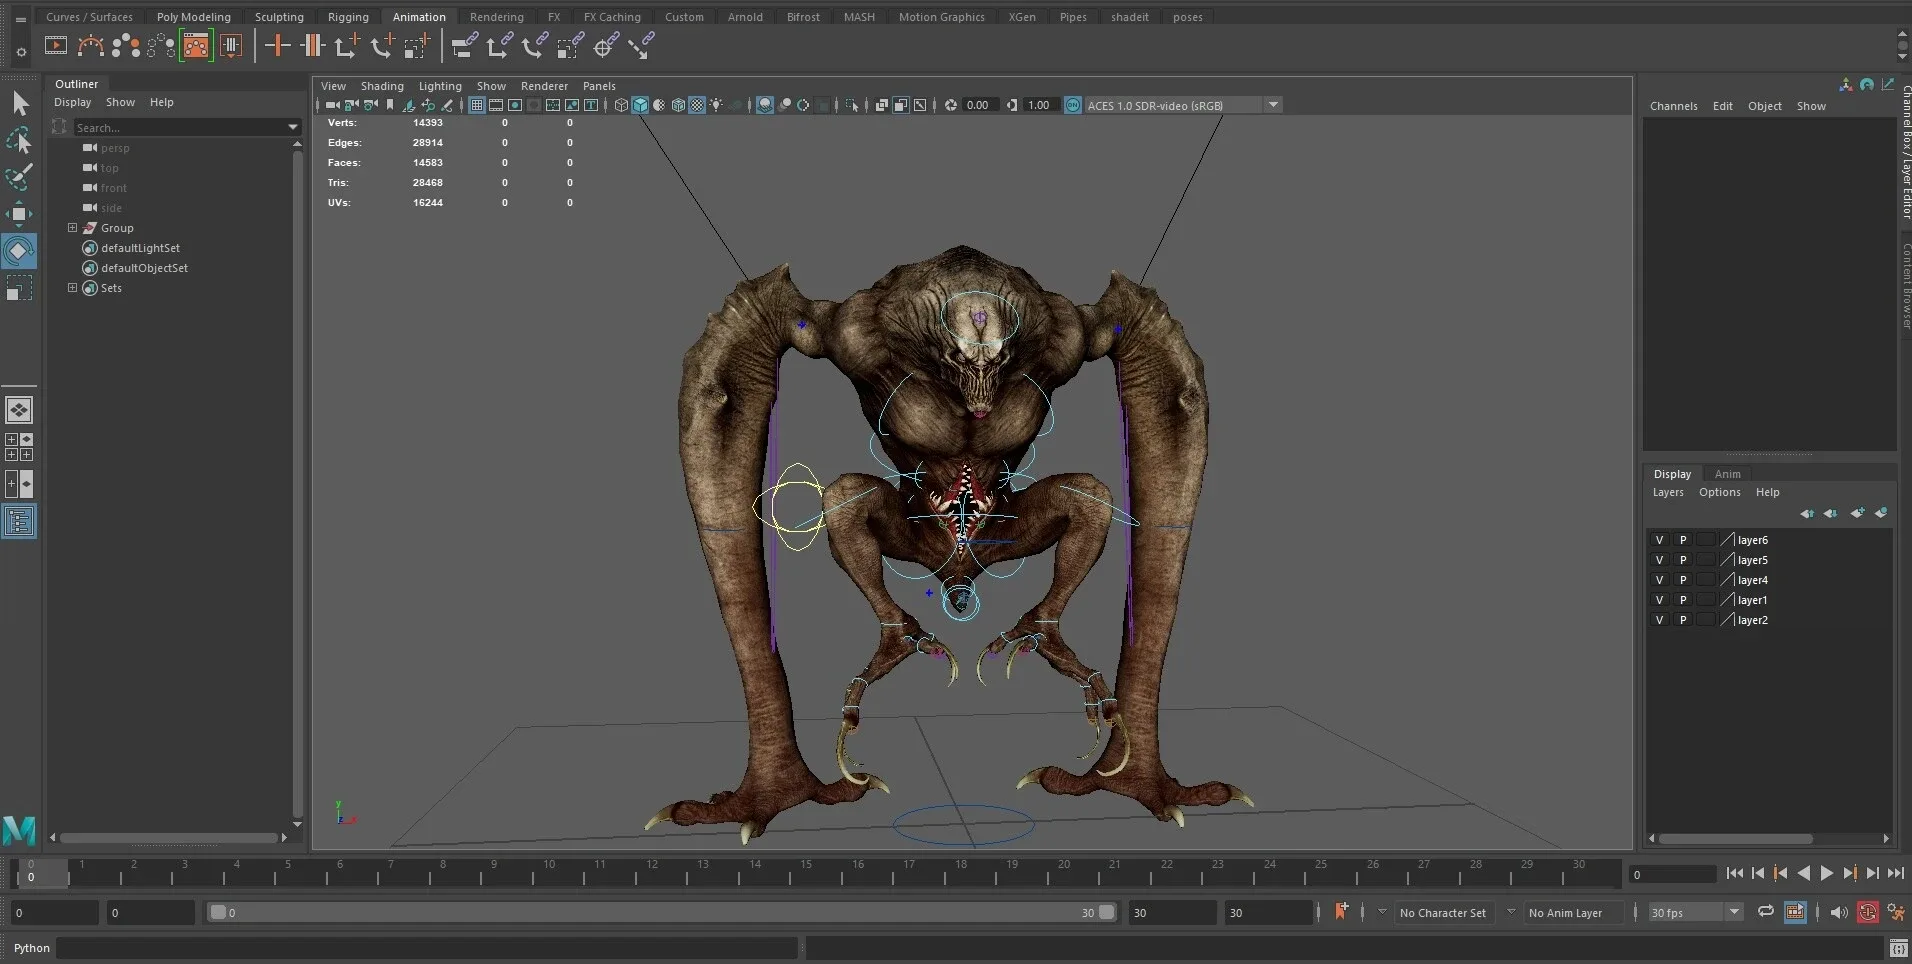Image resolution: width=1912 pixels, height=964 pixels.
Task: Choose the Paint Selection tool
Action: tap(19, 177)
